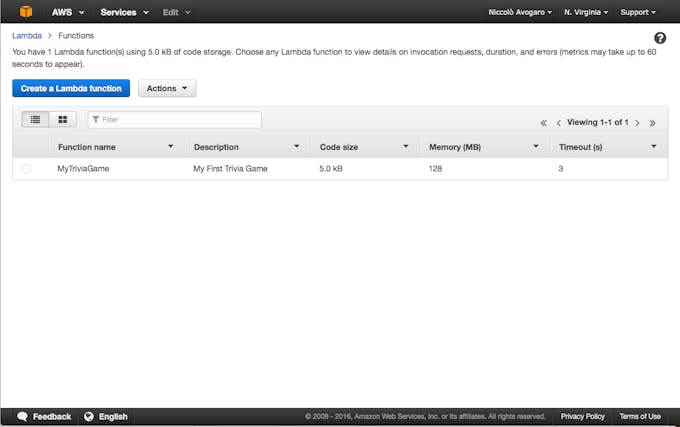
Task: Click the Code size column header
Action: (x=339, y=147)
